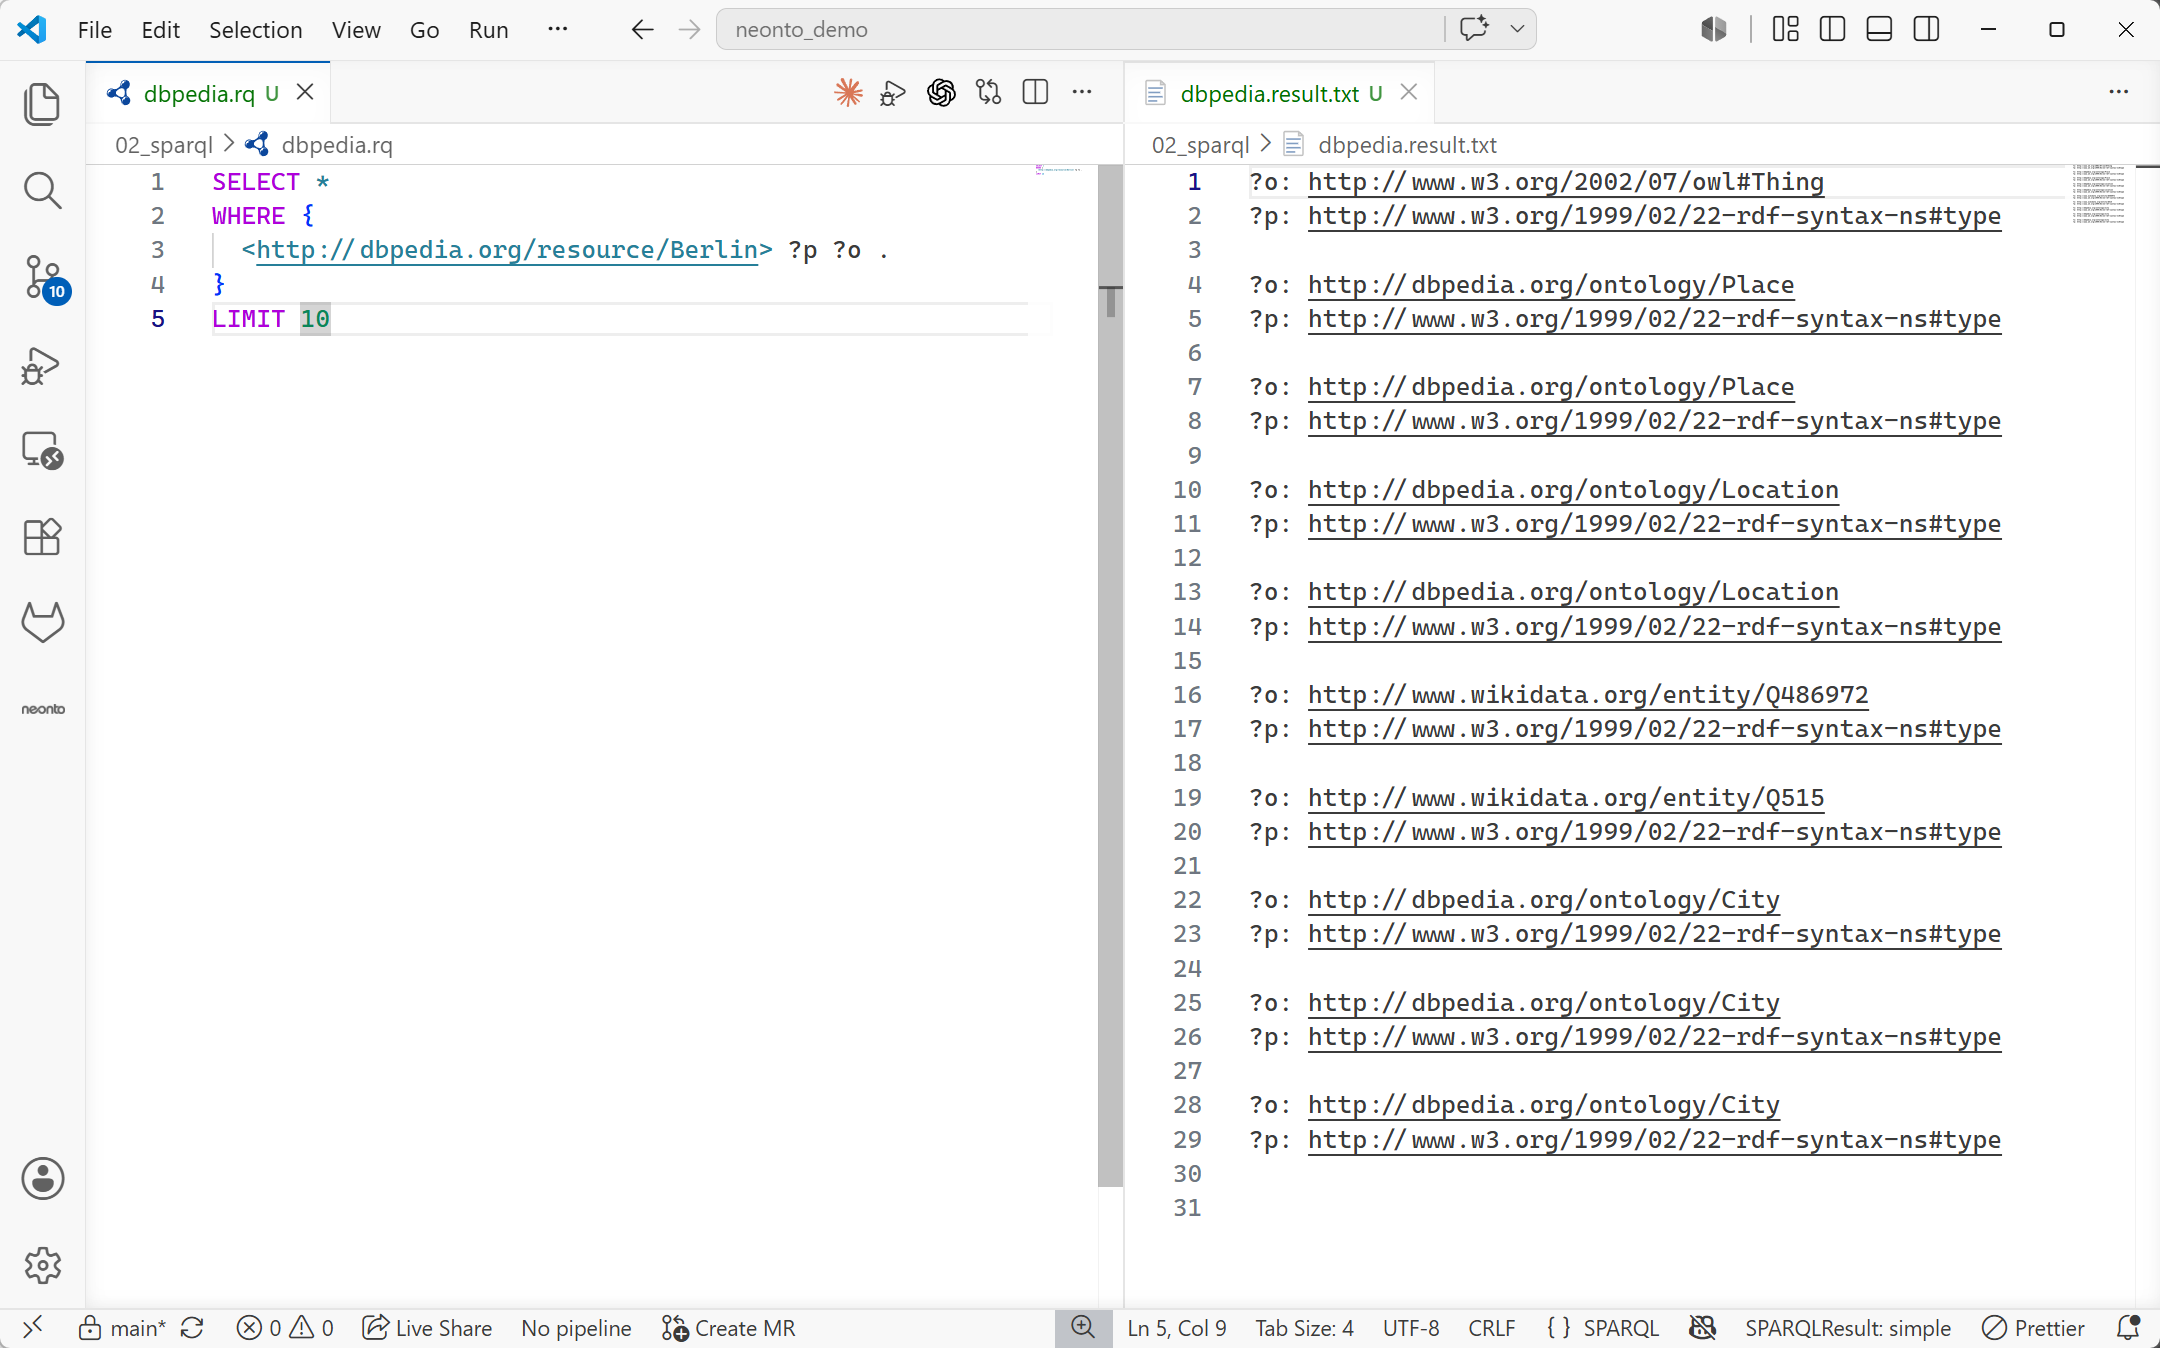Screen dimensions: 2160x1348
Task: Expand chat dropdown arrow in command center
Action: (x=1517, y=29)
